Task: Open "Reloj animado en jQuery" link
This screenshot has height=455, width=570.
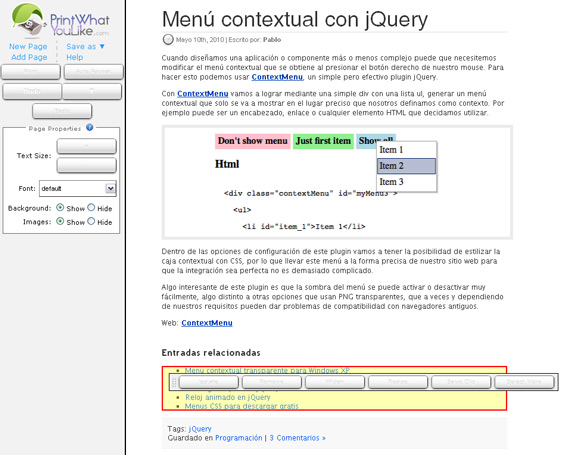Action: 228,397
